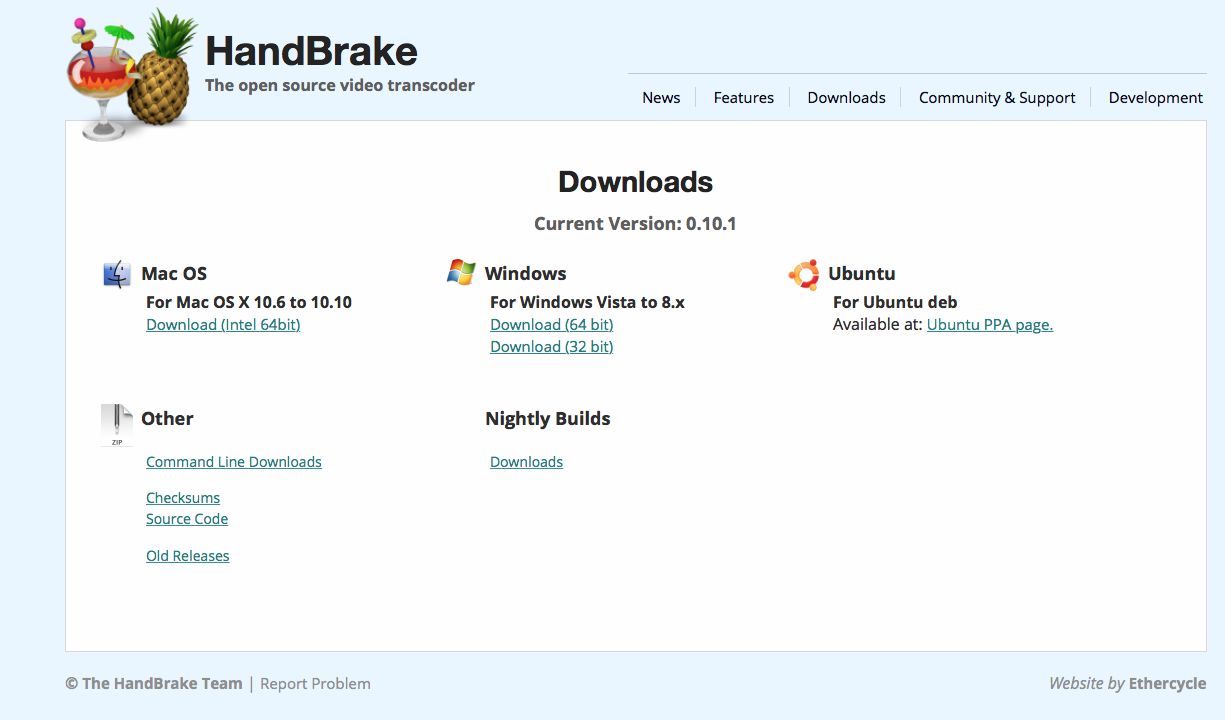Open the Nightly Builds Downloads link
The width and height of the screenshot is (1225, 720).
(x=527, y=462)
